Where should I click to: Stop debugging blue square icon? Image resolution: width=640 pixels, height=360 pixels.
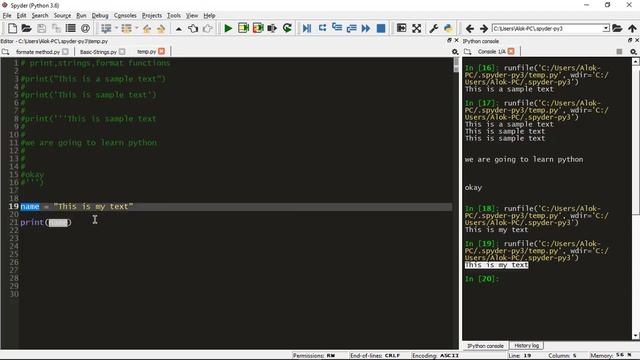pos(380,28)
